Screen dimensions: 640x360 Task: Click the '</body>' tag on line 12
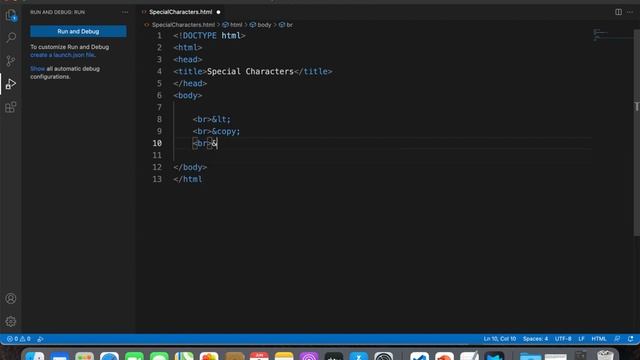[x=190, y=167]
